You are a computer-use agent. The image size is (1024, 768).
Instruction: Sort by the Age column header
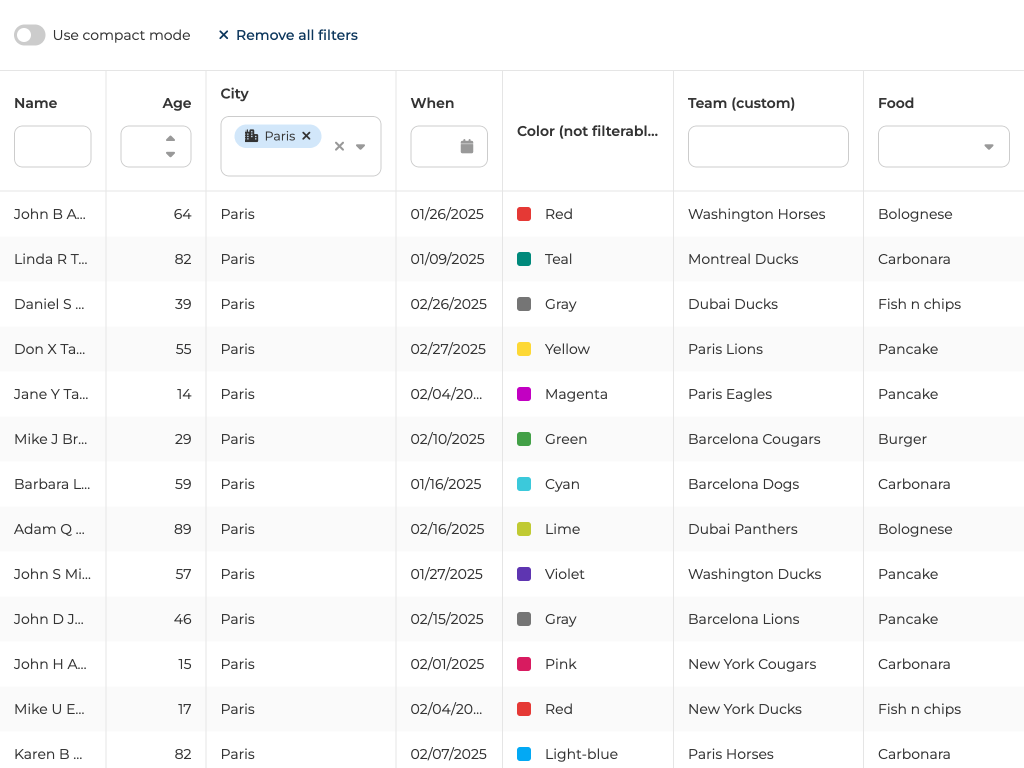tap(177, 103)
